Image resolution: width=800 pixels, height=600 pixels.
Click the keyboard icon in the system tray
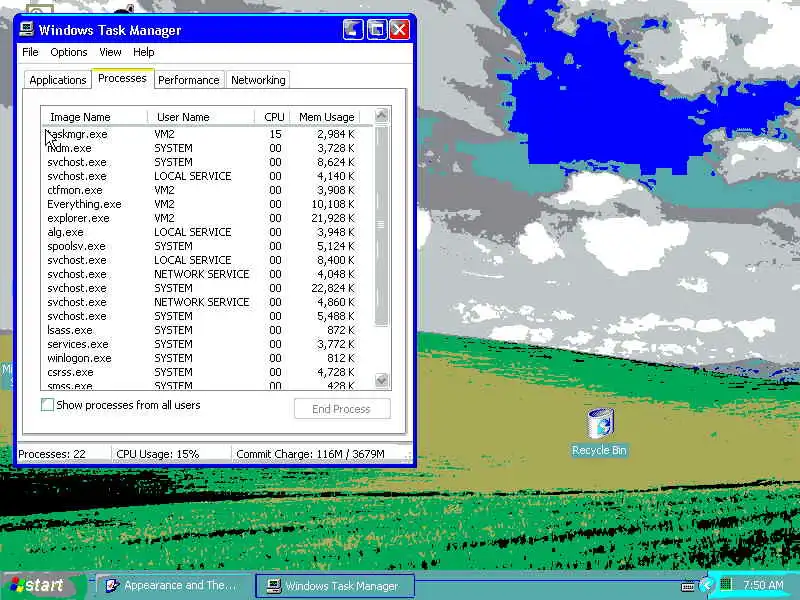(687, 586)
